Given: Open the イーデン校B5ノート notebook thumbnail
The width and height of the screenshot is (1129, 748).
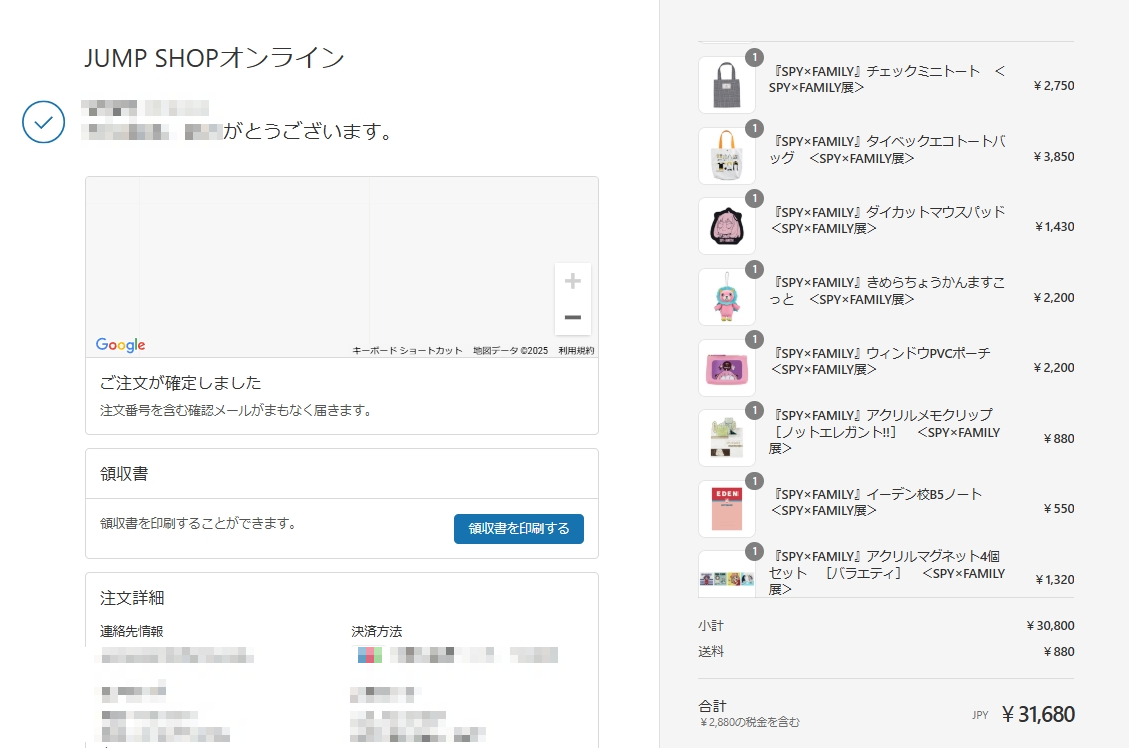Looking at the screenshot, I should (x=727, y=508).
